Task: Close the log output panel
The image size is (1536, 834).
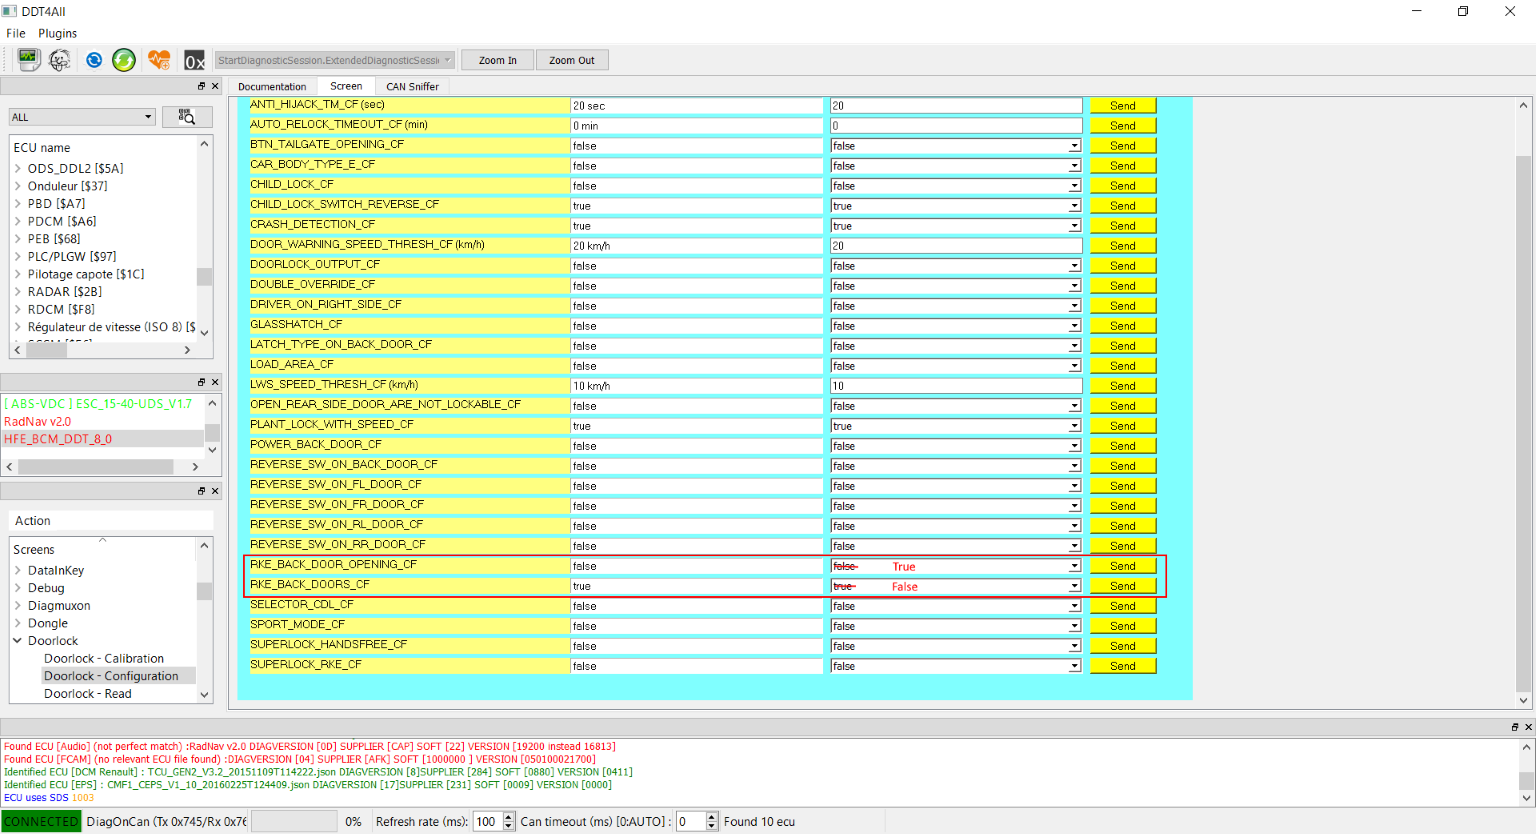Action: click(1528, 727)
